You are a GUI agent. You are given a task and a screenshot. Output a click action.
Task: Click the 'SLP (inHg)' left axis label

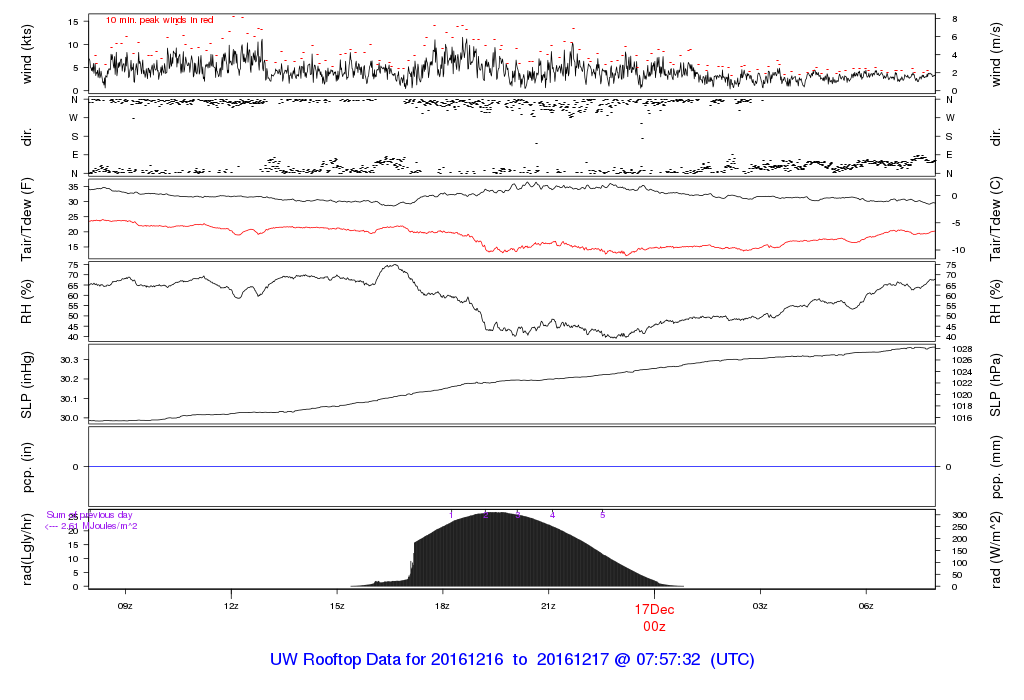tap(27, 384)
